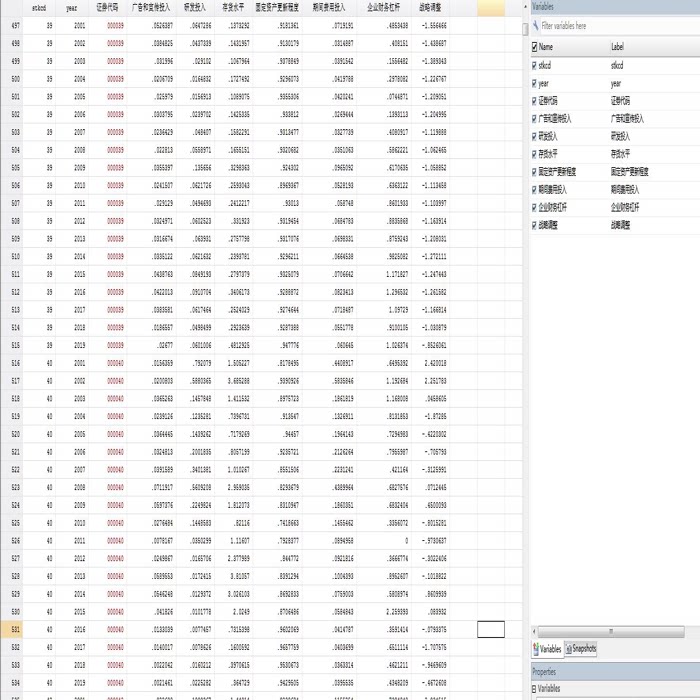Image resolution: width=700 pixels, height=700 pixels.
Task: Toggle the 期间费用投入 variable checkbox
Action: (534, 190)
